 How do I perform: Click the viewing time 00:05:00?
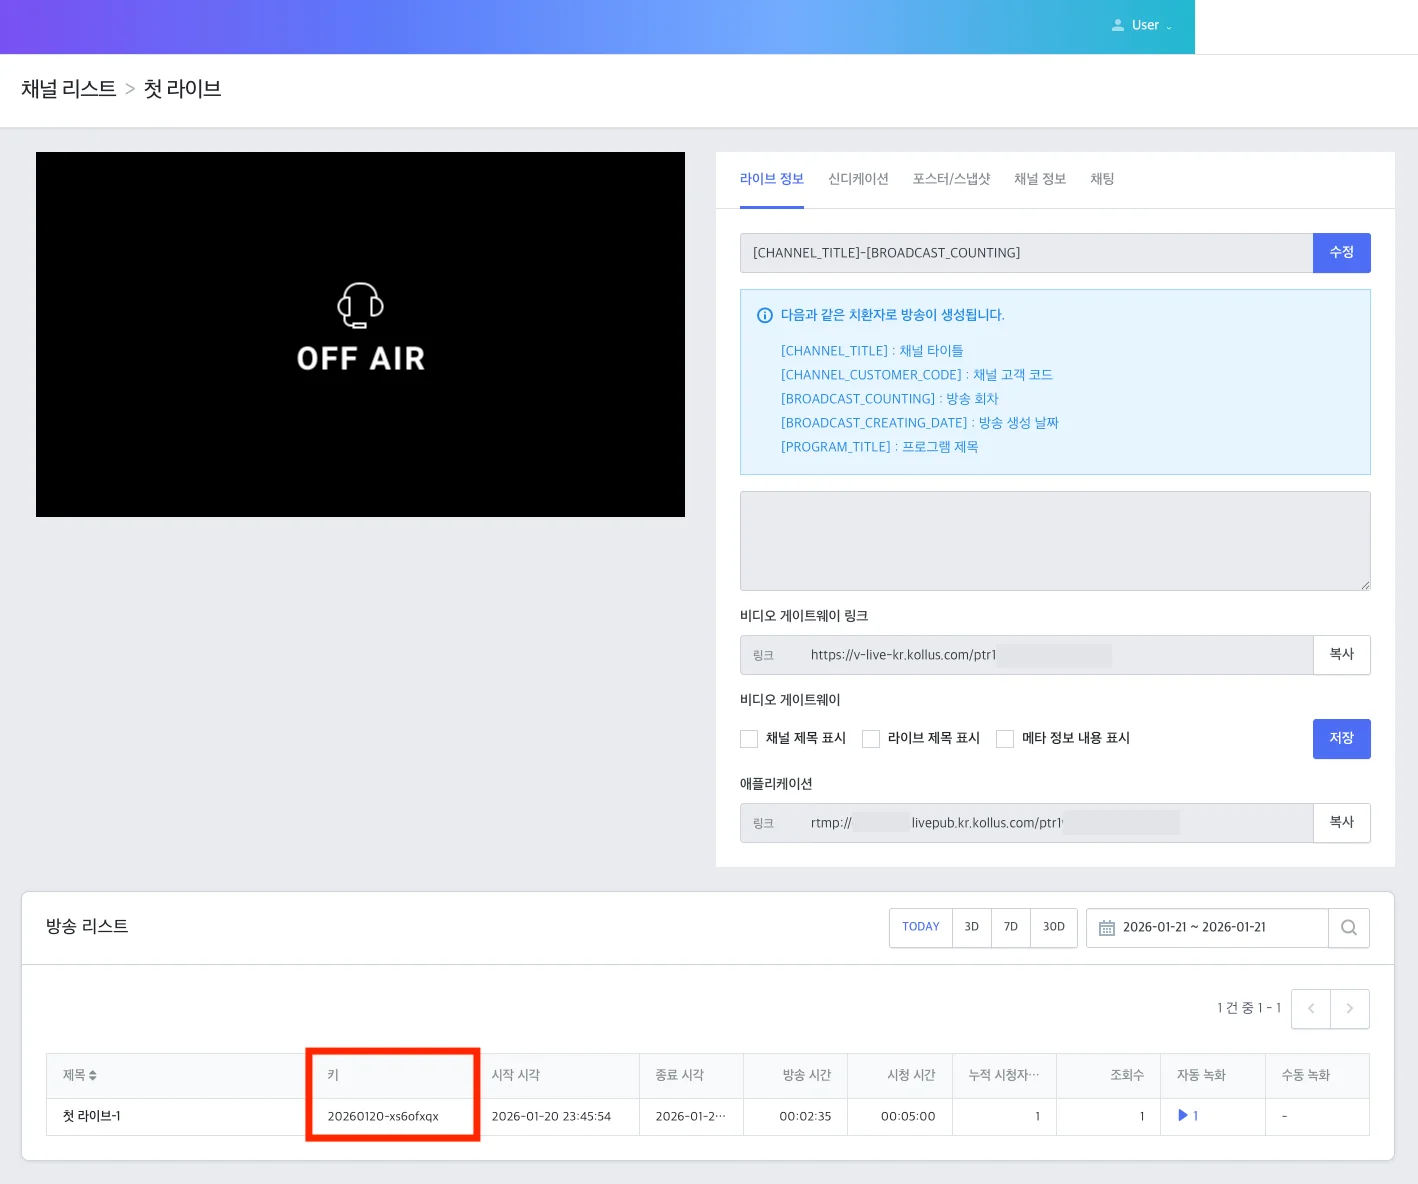pyautogui.click(x=908, y=1117)
